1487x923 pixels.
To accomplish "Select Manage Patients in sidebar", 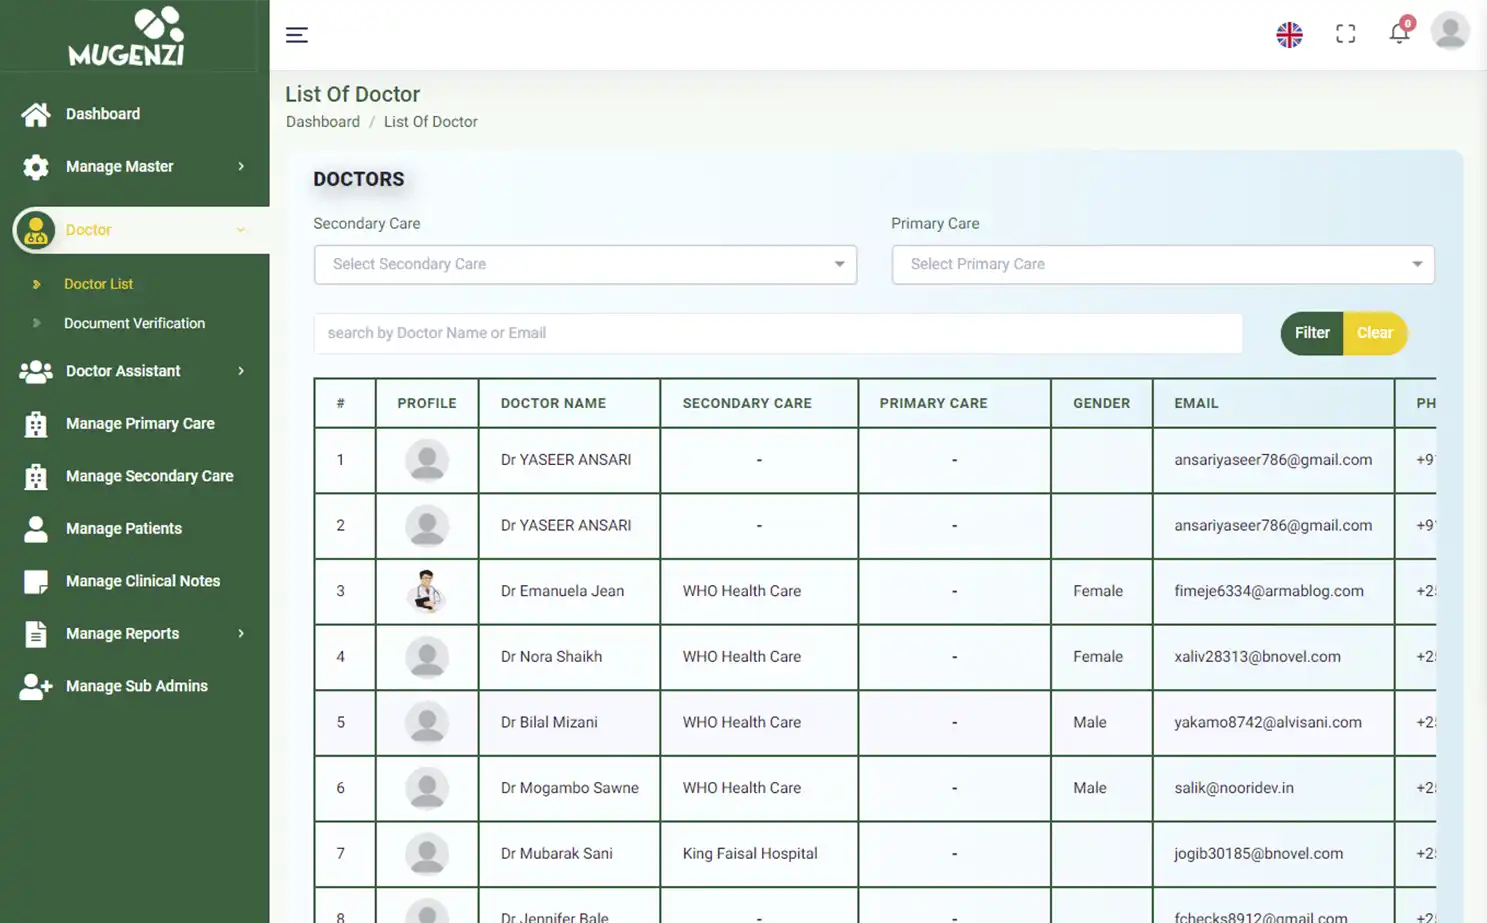I will coord(123,528).
